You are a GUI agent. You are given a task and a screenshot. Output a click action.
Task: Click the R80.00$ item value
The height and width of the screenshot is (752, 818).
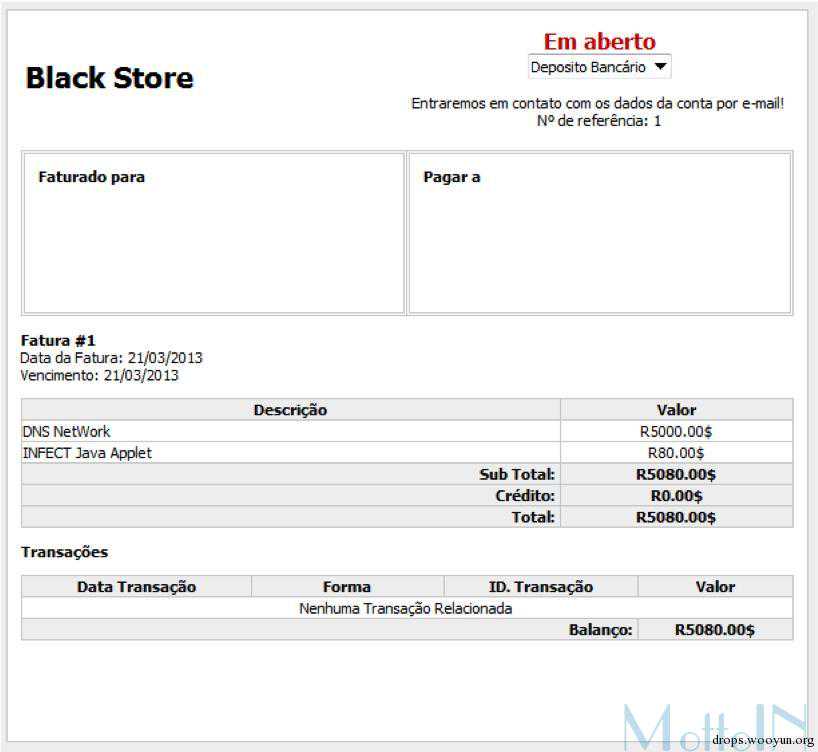(x=676, y=453)
